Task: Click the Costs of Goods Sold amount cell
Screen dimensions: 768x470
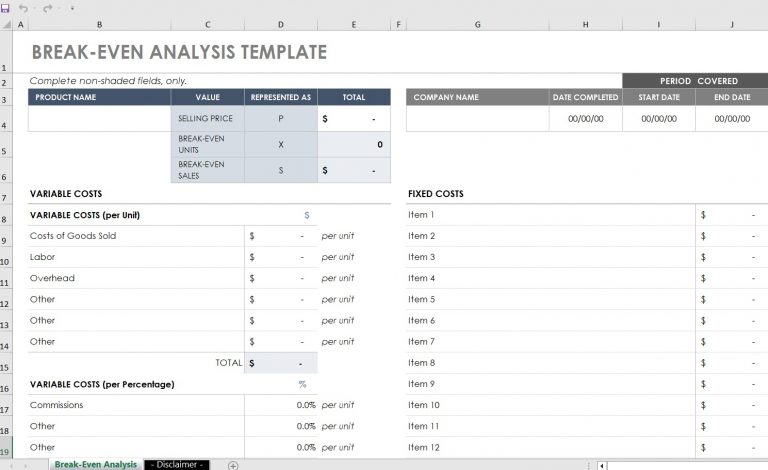Action: coord(281,236)
